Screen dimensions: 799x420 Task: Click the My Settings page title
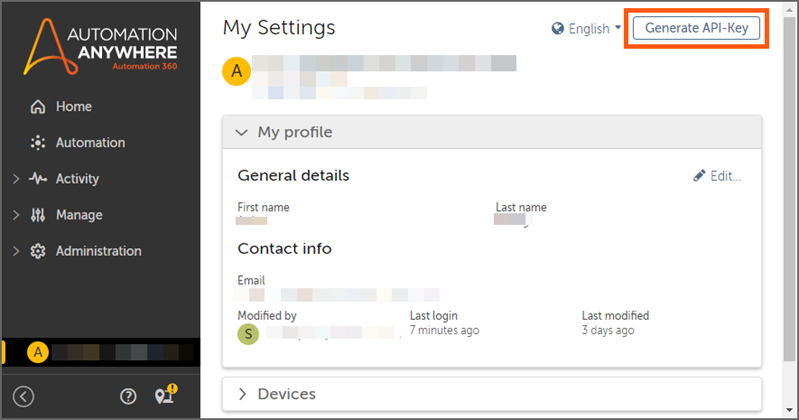pyautogui.click(x=279, y=28)
